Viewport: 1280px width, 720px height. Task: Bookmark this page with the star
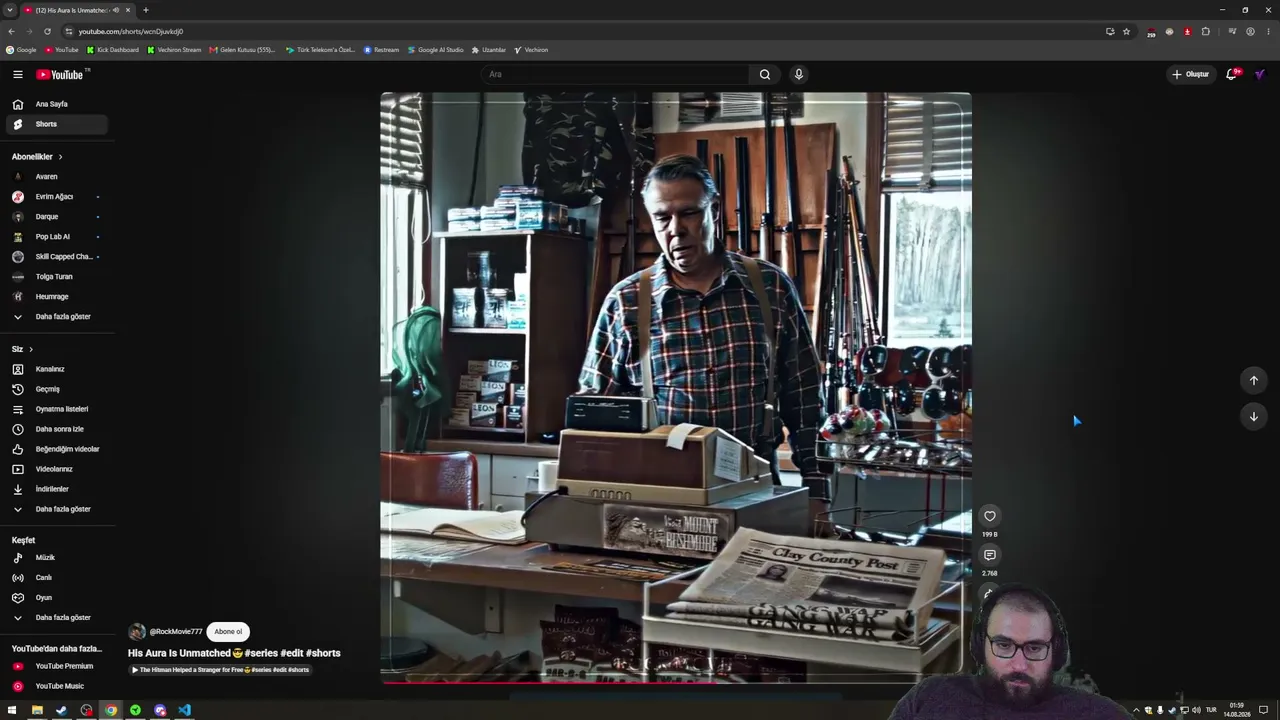point(1126,31)
